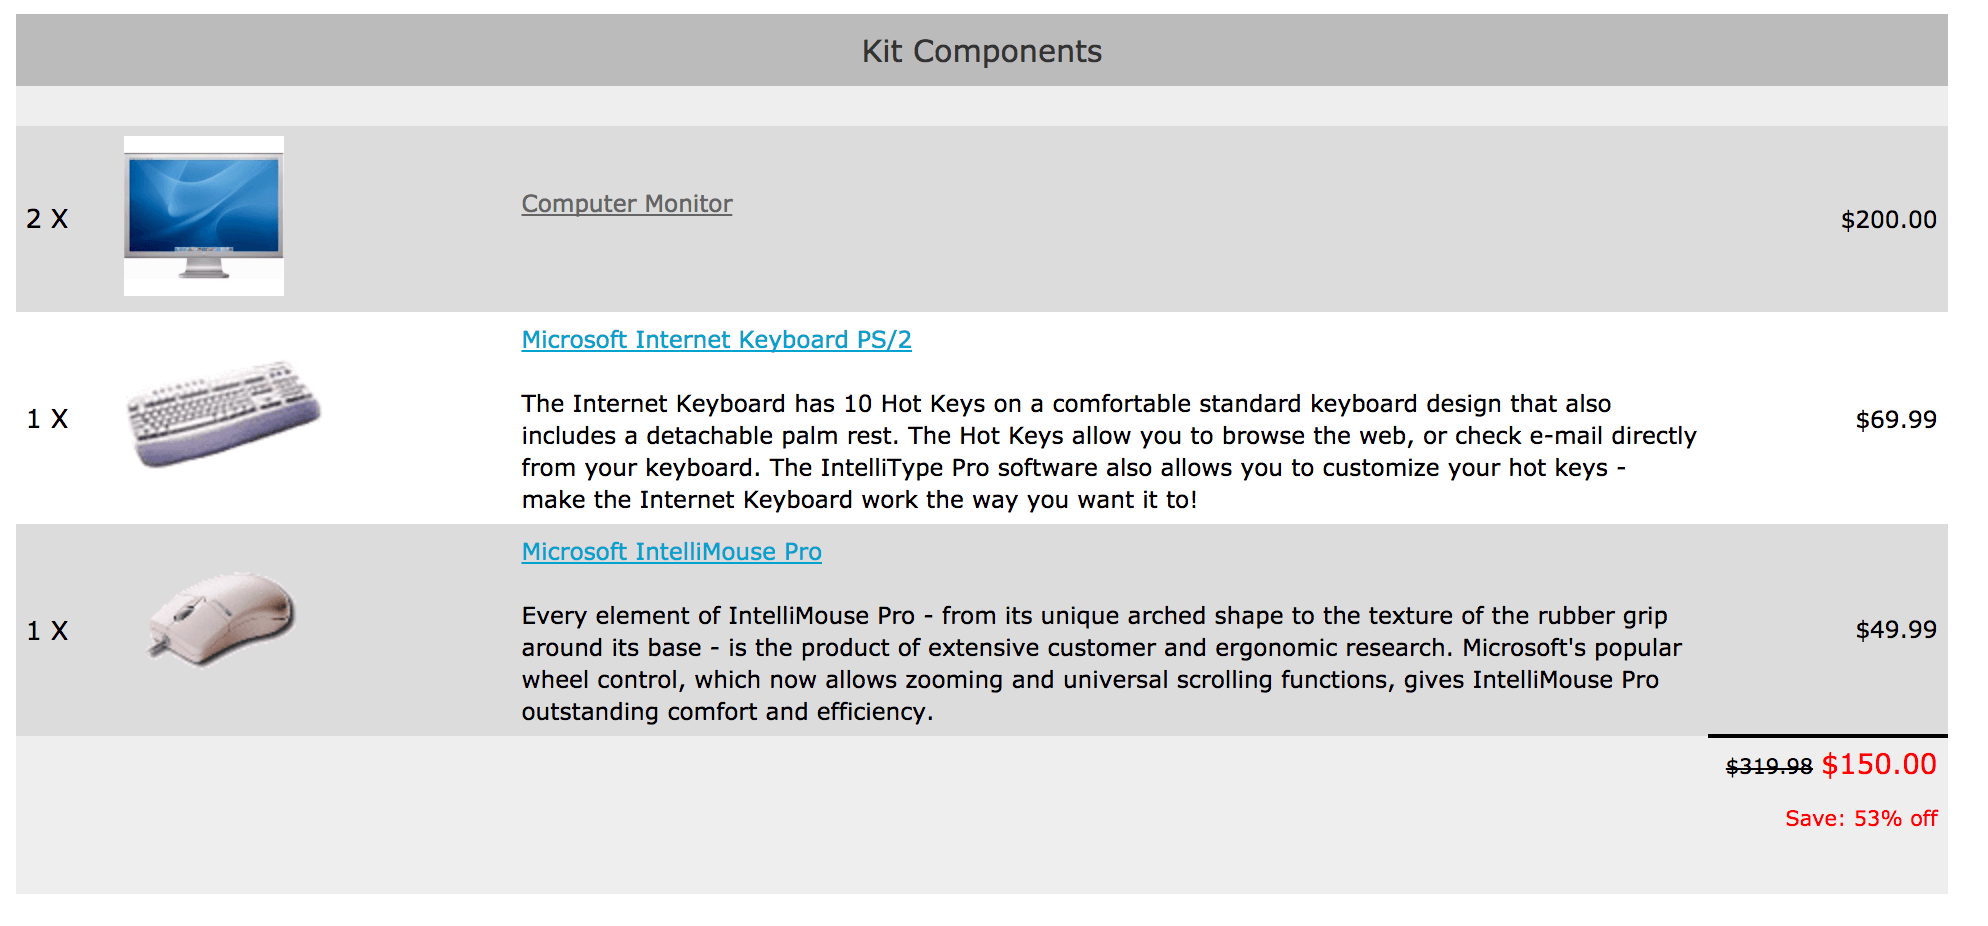
Task: Click the Kit Components header
Action: (x=982, y=51)
